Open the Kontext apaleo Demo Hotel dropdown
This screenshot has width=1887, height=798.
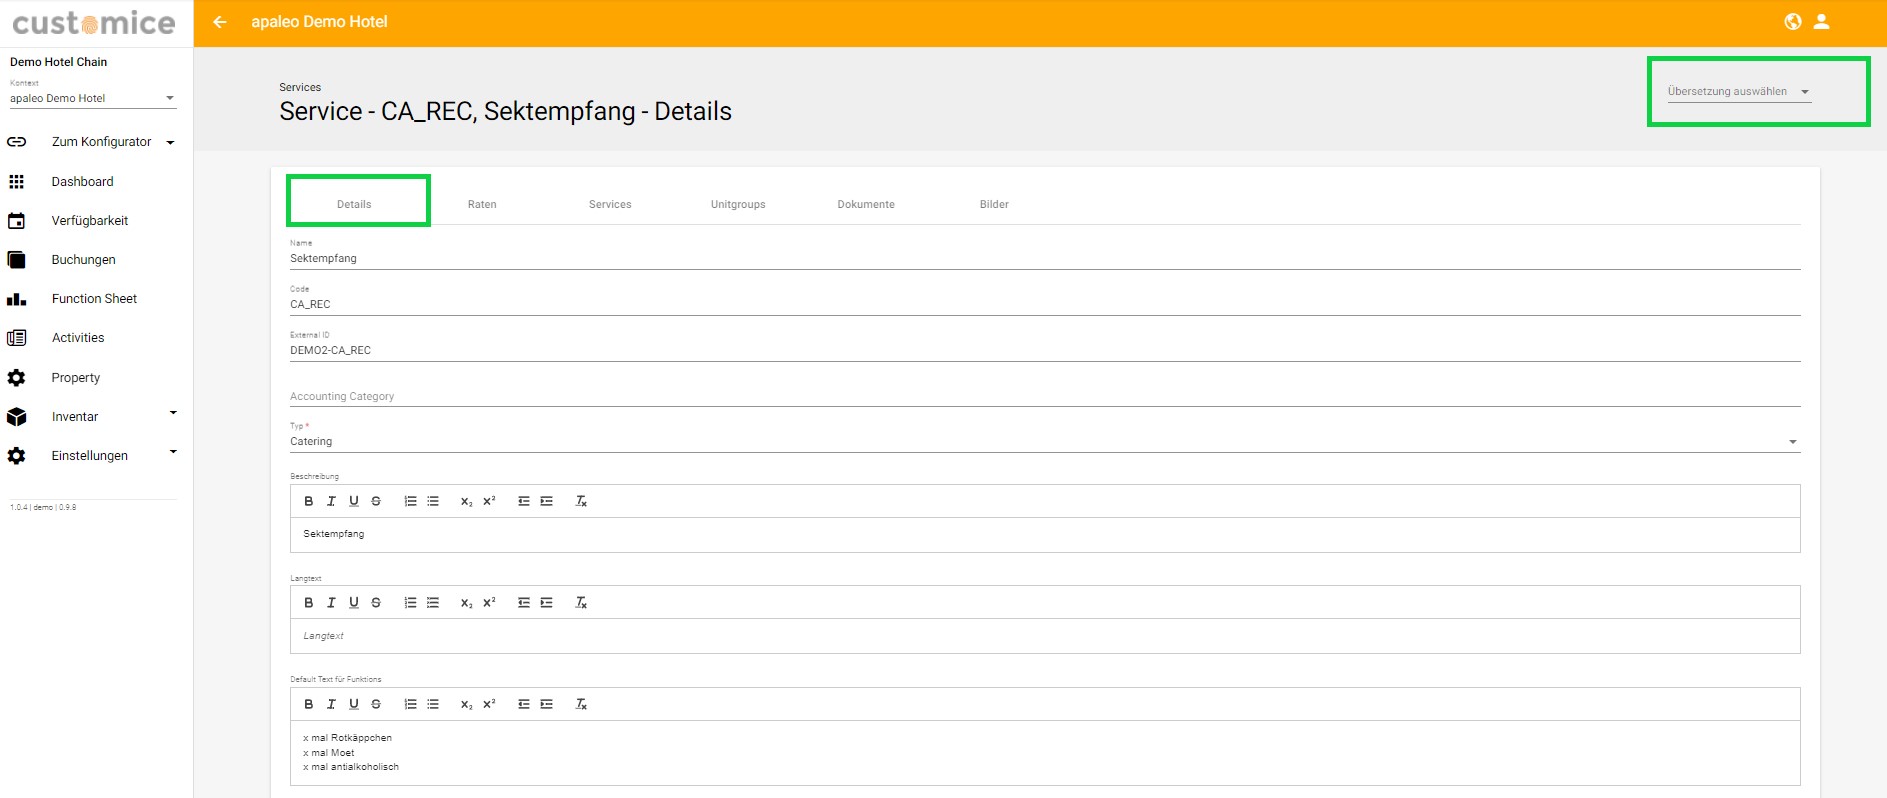92,98
